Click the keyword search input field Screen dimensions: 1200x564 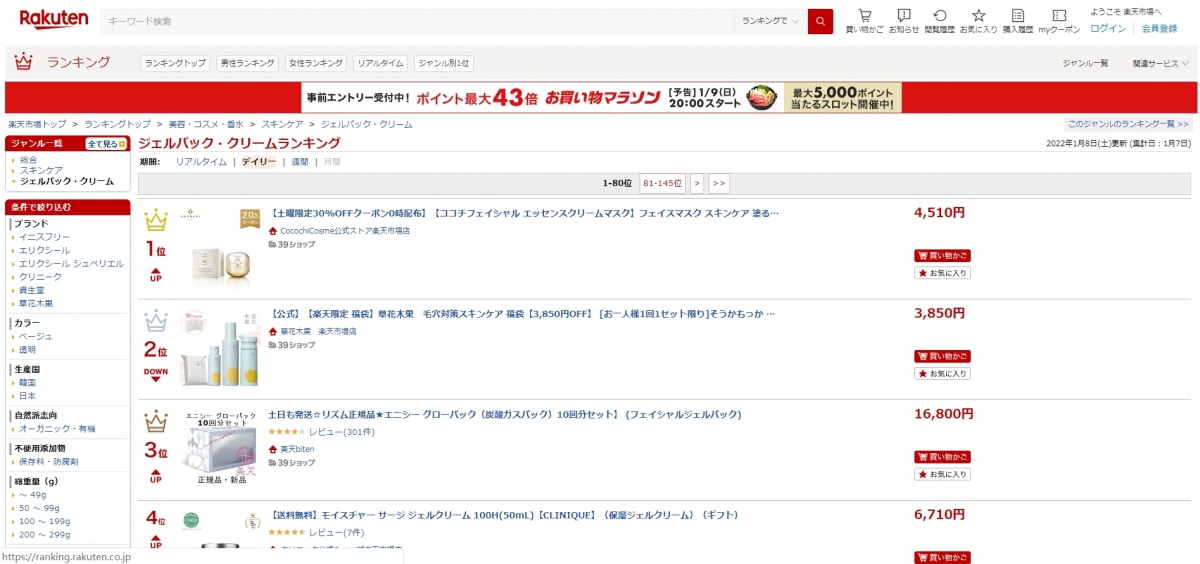click(x=417, y=21)
